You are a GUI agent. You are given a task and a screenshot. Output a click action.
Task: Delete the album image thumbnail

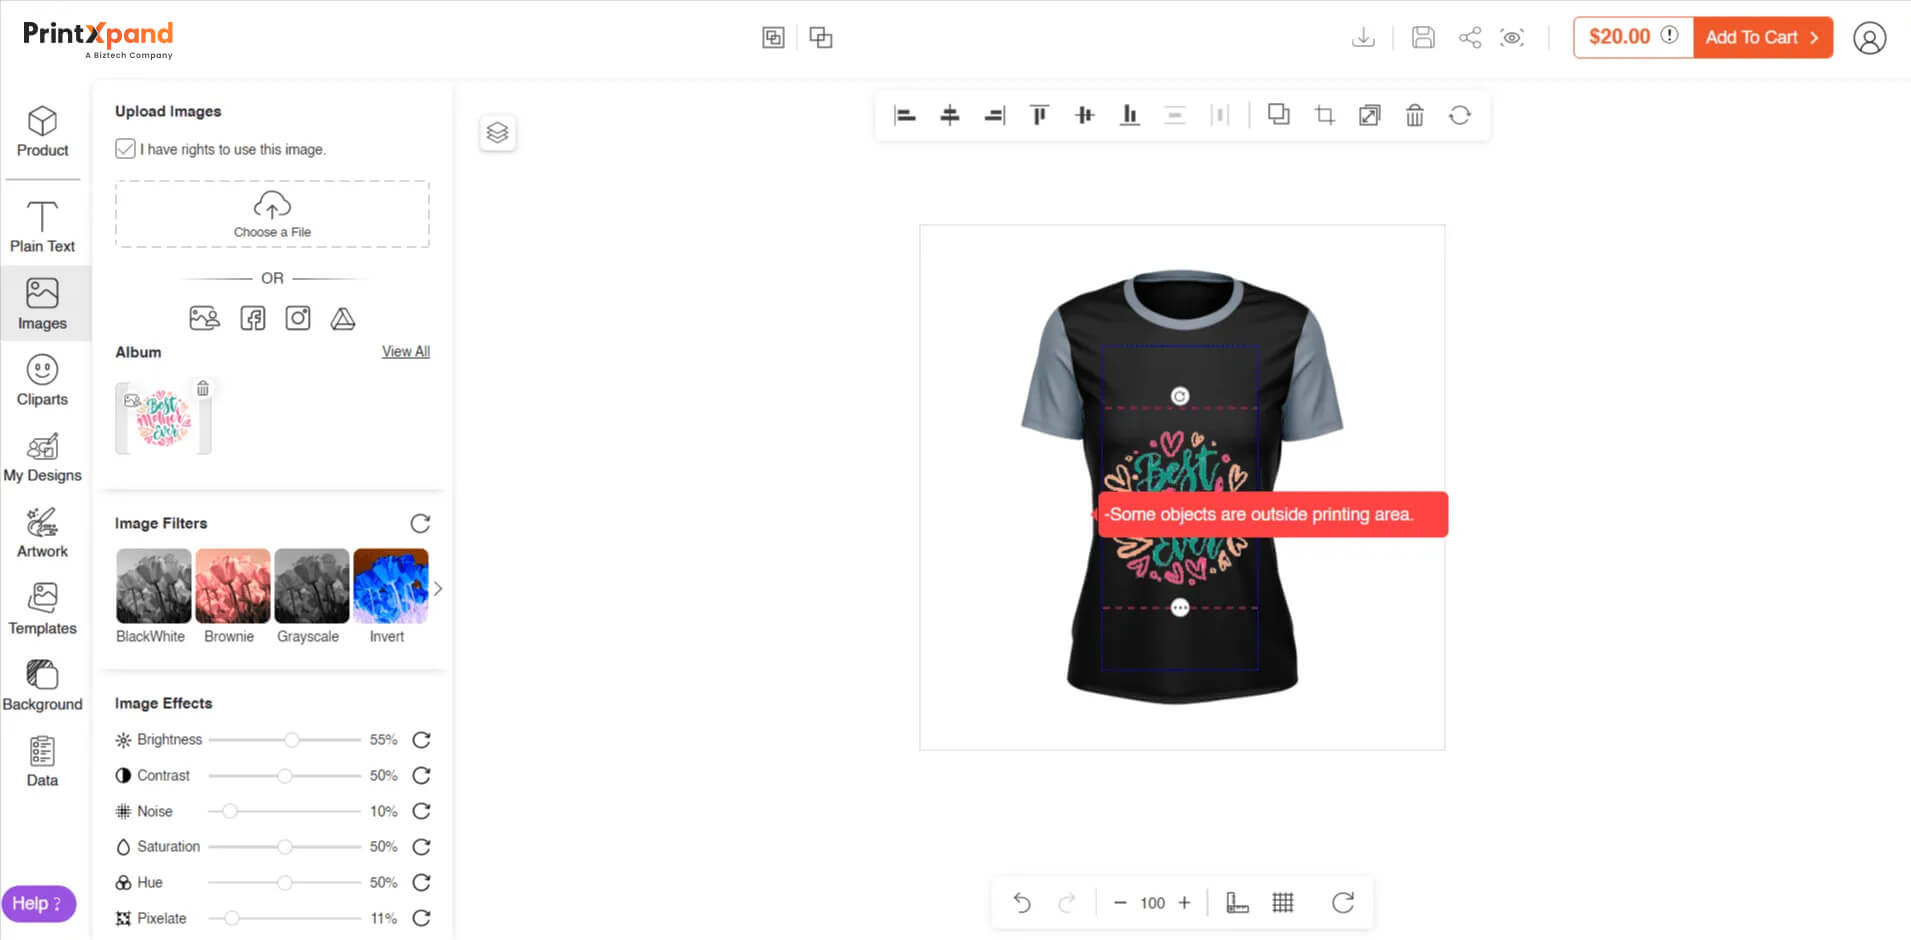pos(203,389)
